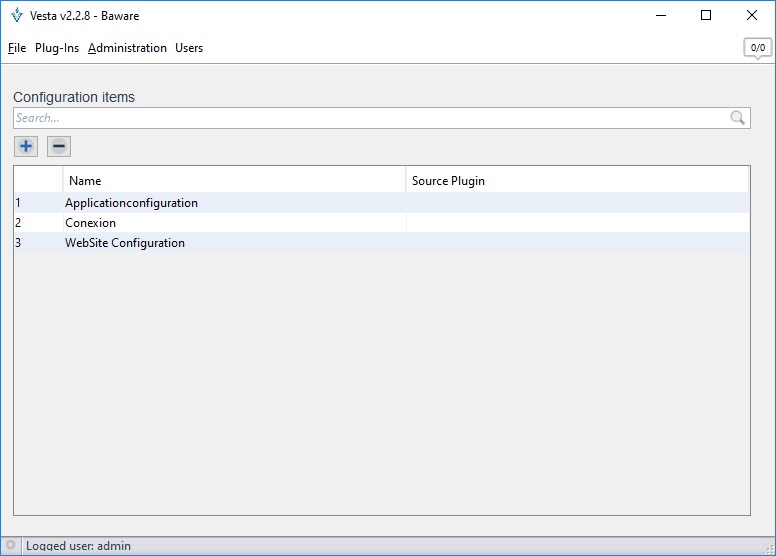The height and width of the screenshot is (556, 776).
Task: Sort by the Name column header
Action: (x=234, y=181)
